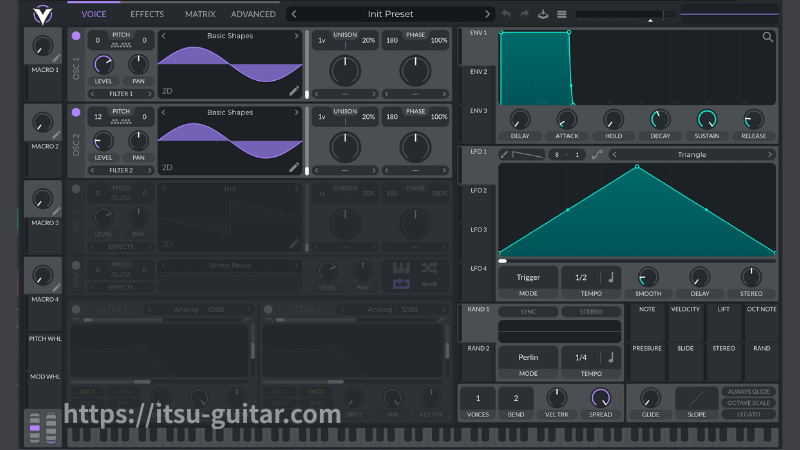
Task: Click the redo arrow icon
Action: (x=524, y=14)
